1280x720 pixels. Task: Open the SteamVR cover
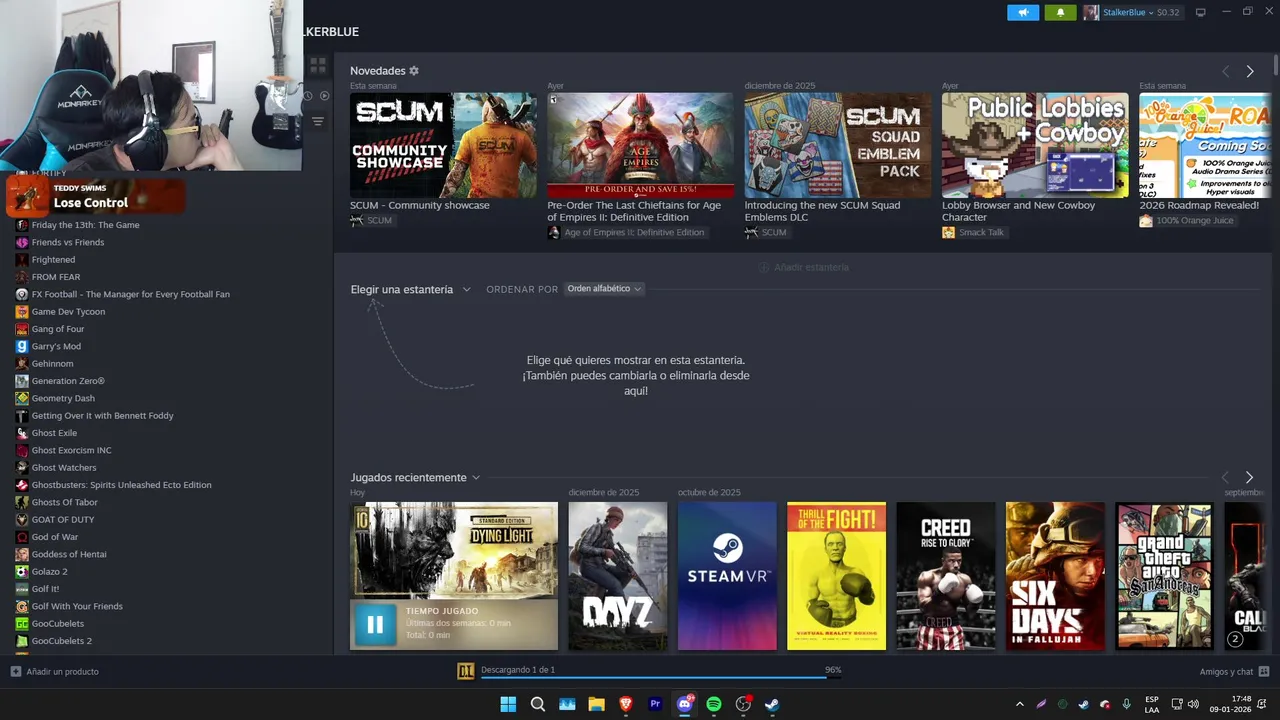pos(727,576)
